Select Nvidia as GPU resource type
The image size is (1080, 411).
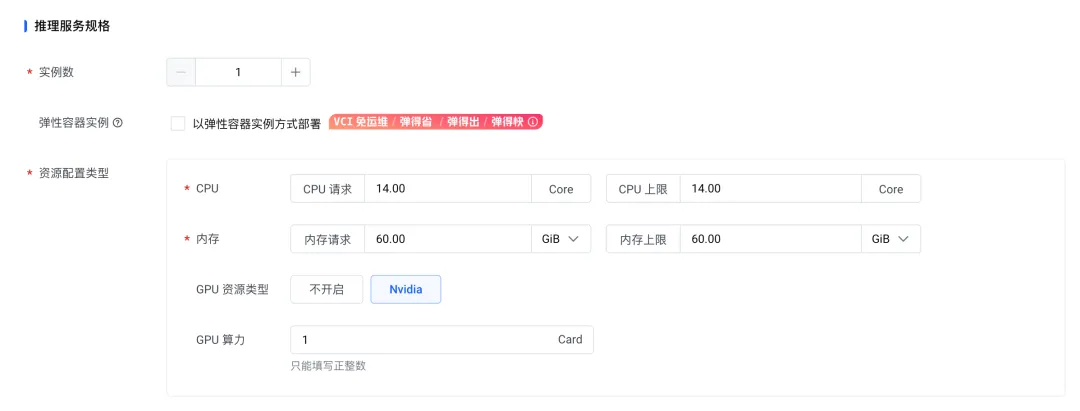406,289
